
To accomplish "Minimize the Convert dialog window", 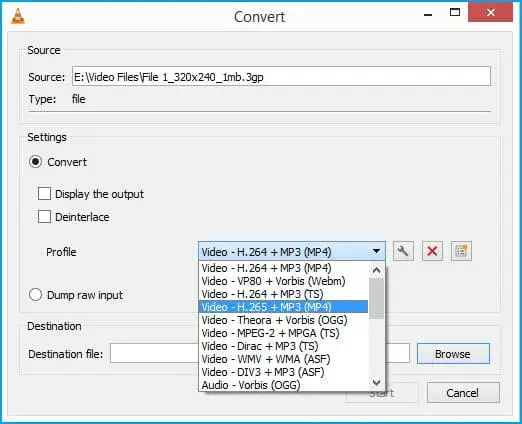I will pos(428,14).
